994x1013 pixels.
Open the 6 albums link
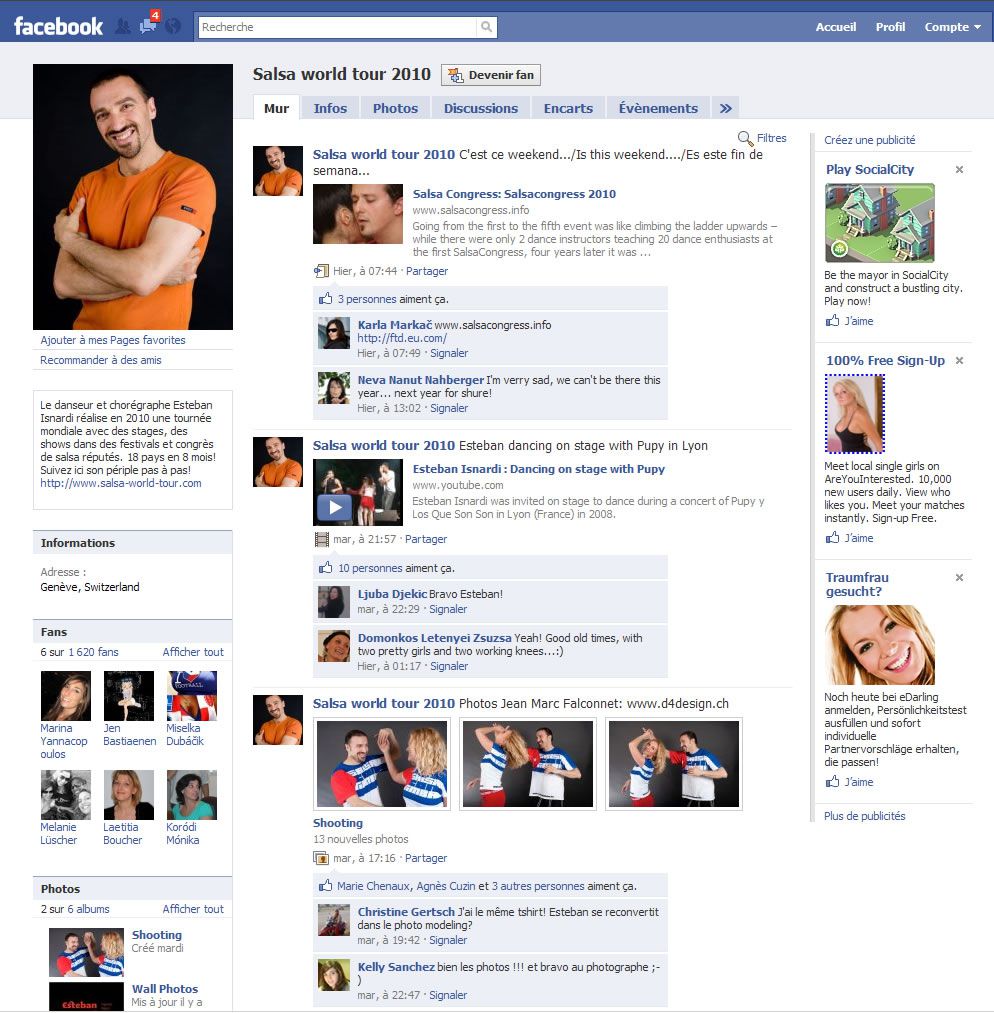pyautogui.click(x=88, y=909)
